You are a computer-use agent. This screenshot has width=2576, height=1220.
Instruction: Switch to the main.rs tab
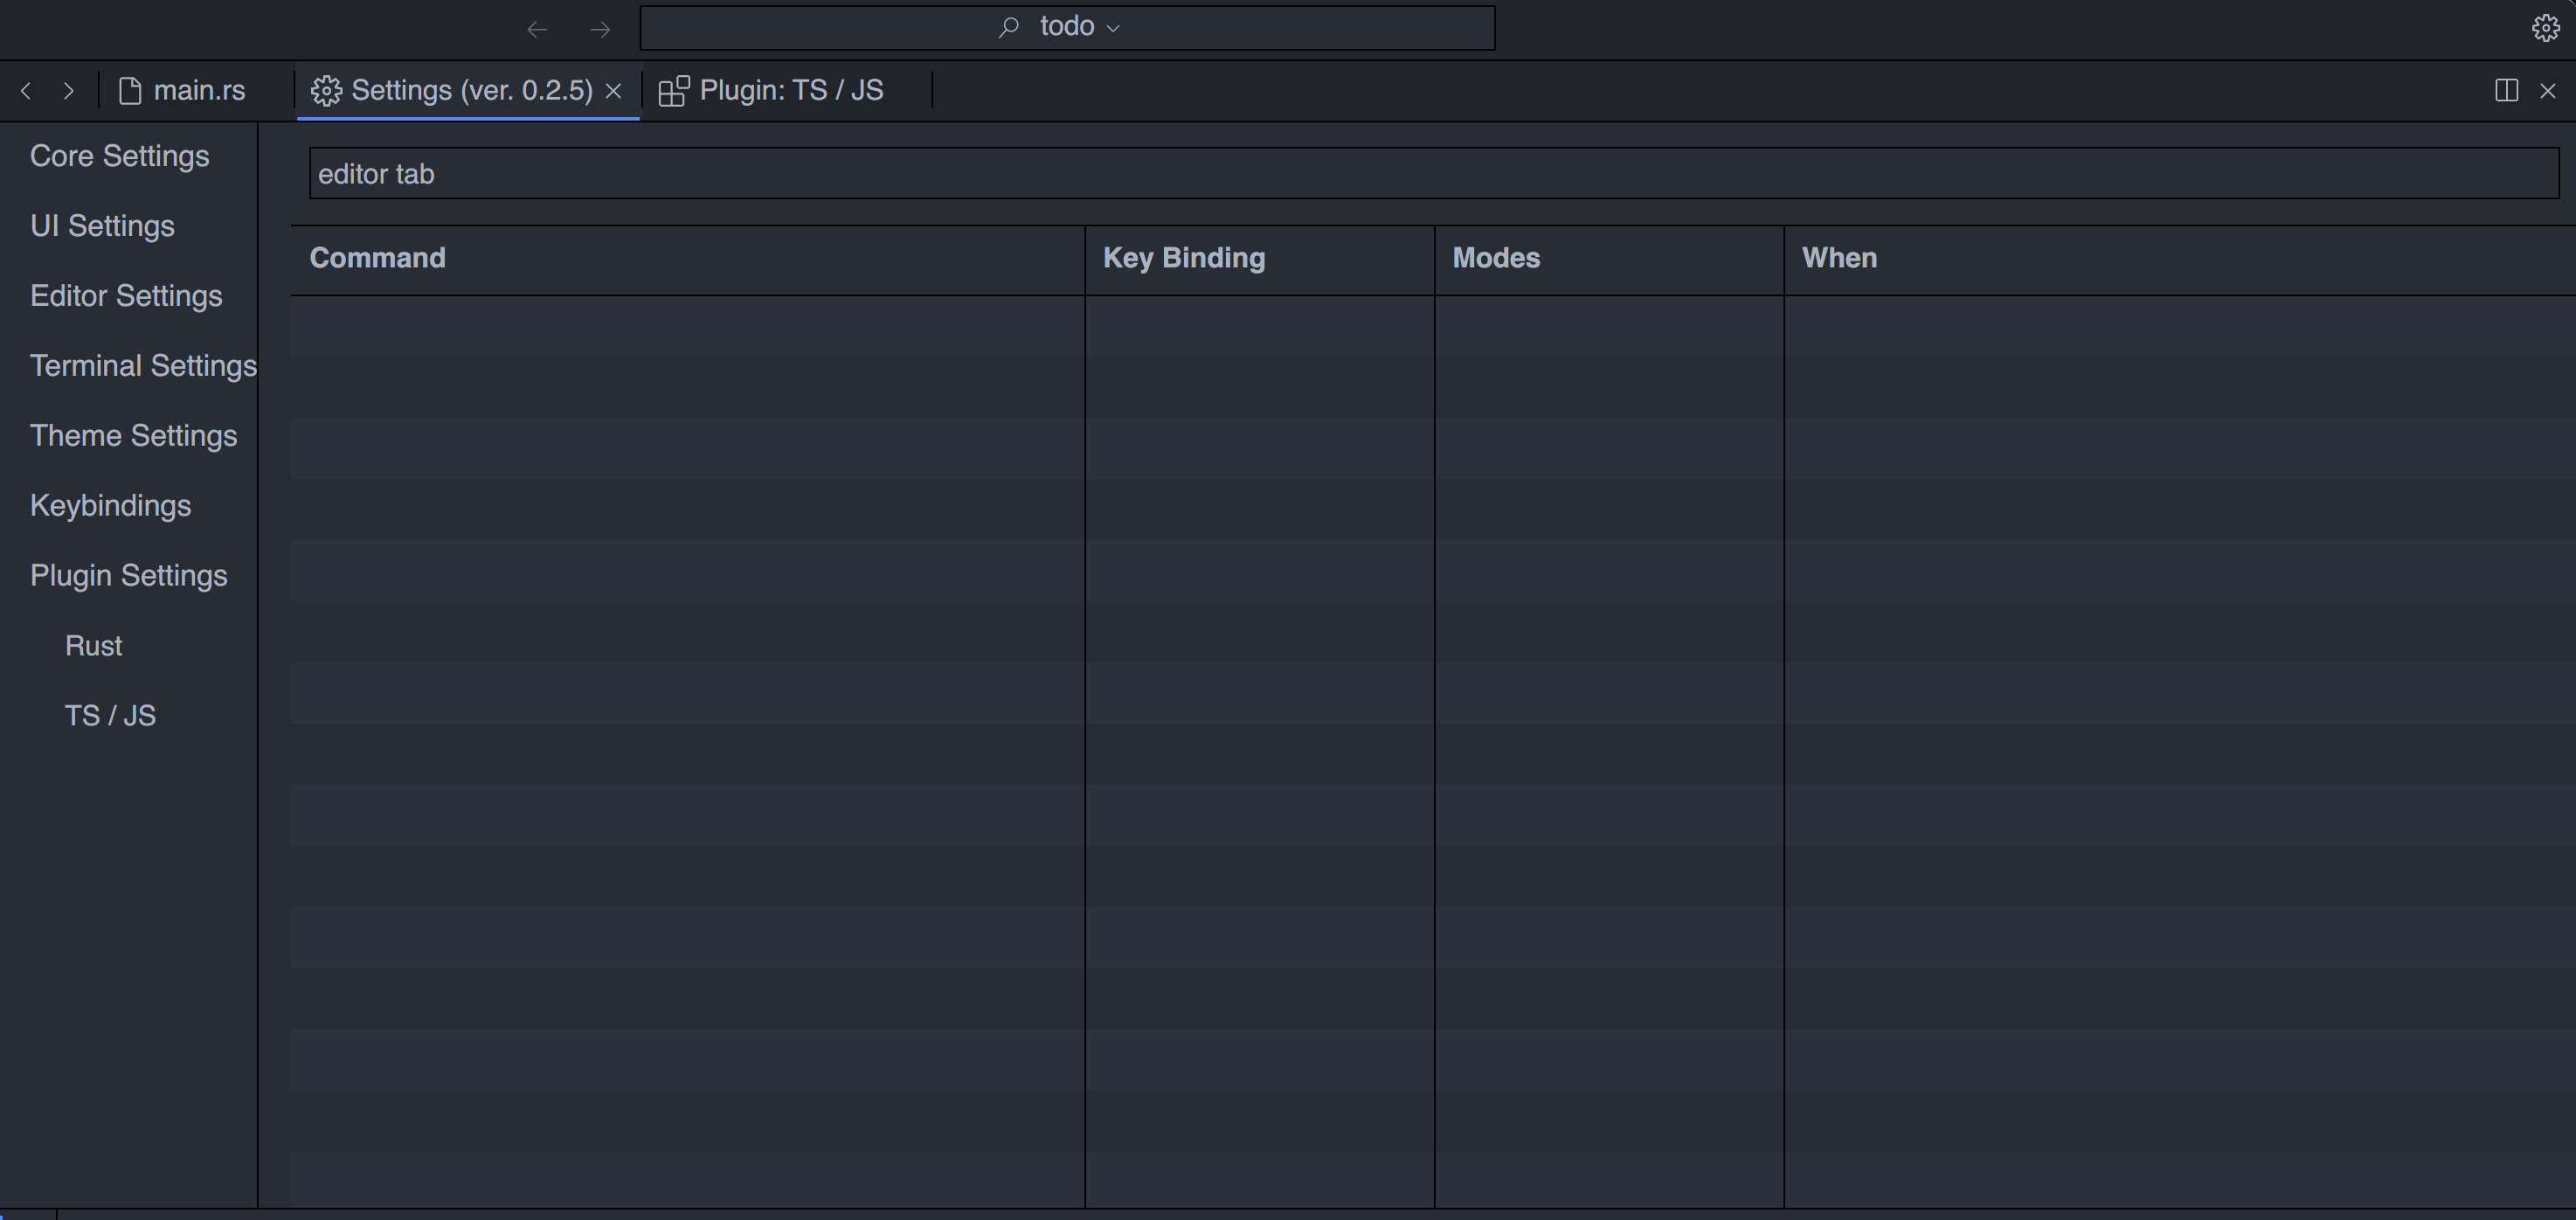183,91
